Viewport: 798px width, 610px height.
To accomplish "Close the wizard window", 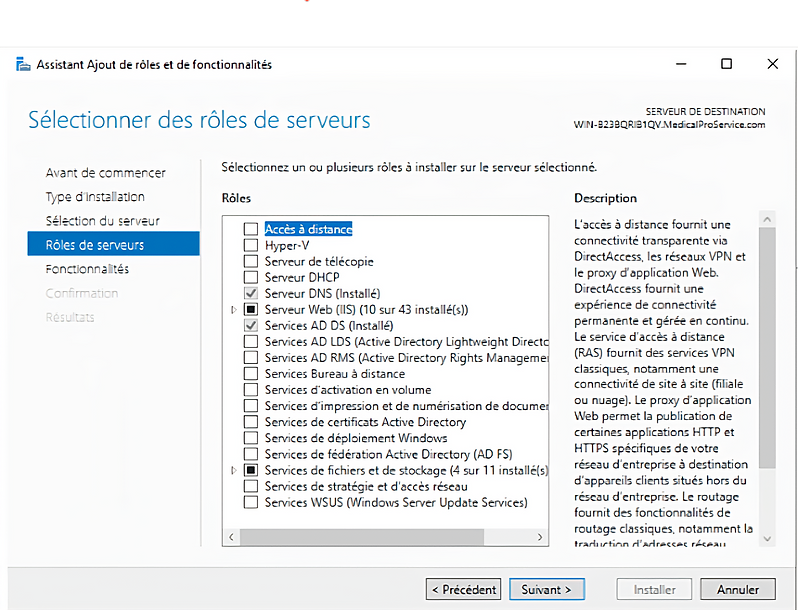I will 773,64.
